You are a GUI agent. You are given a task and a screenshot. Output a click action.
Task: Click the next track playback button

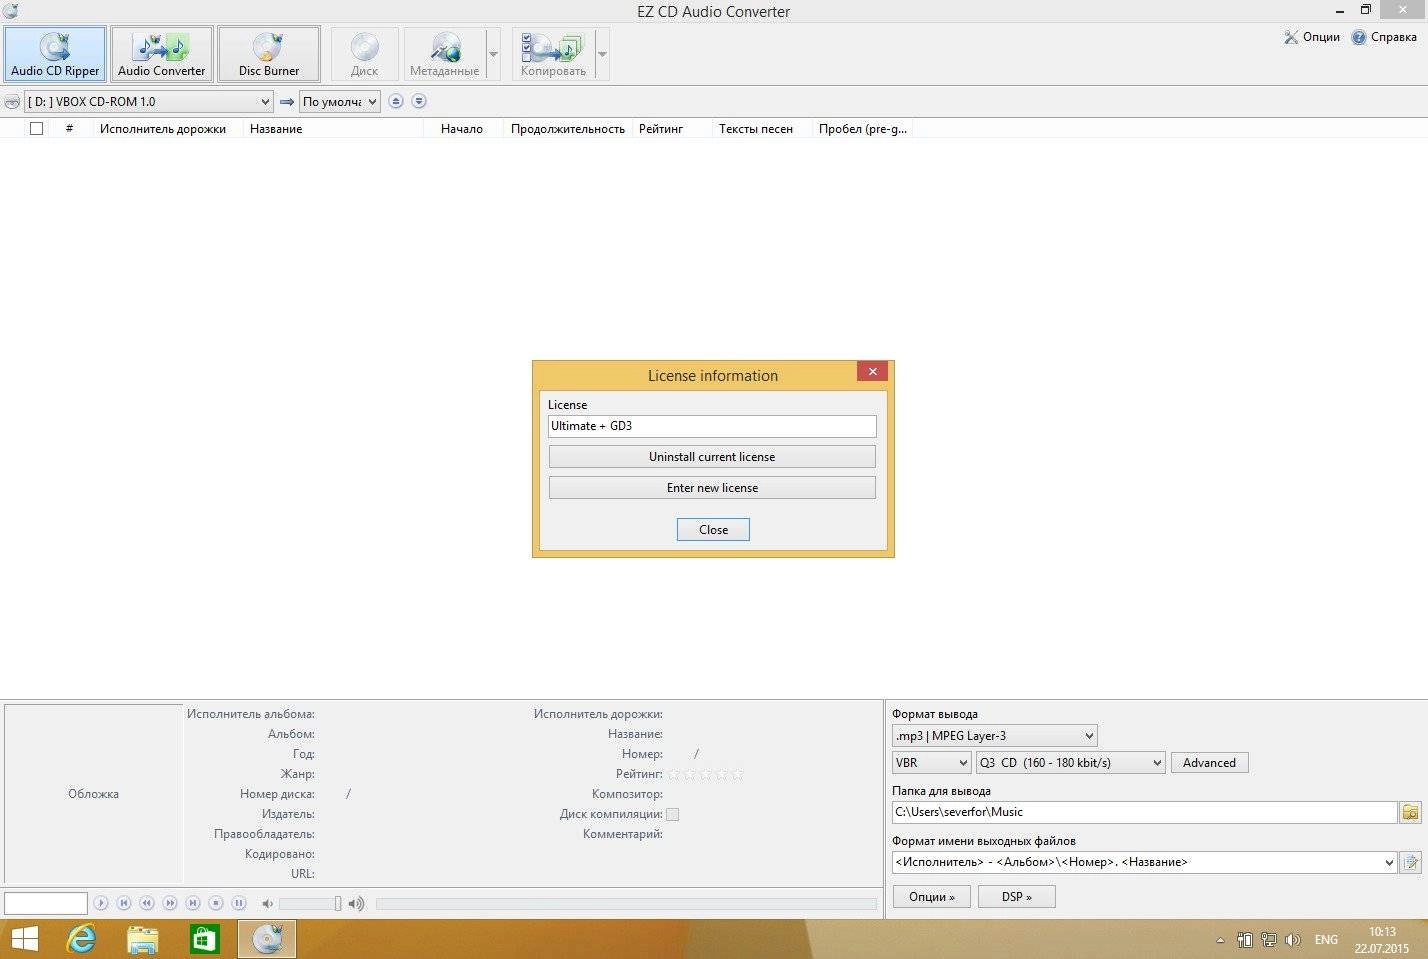click(193, 903)
